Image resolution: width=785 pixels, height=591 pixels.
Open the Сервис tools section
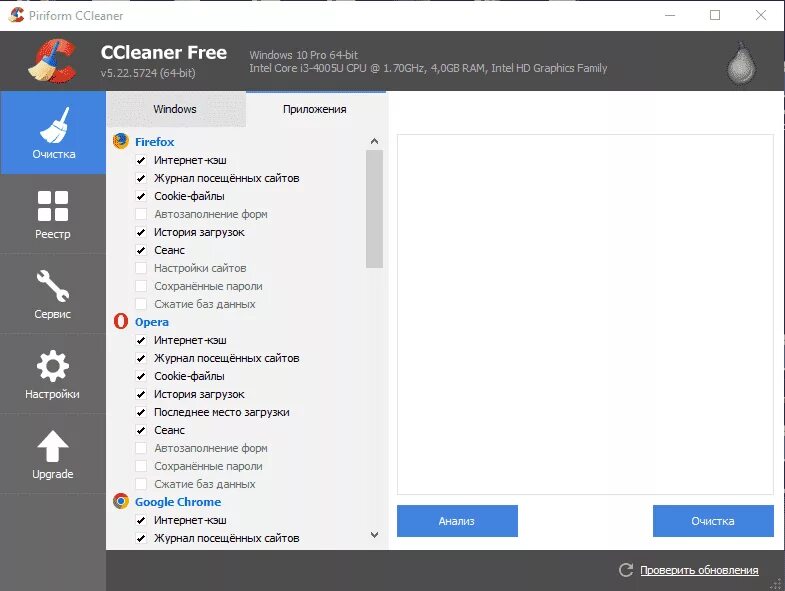pos(53,294)
